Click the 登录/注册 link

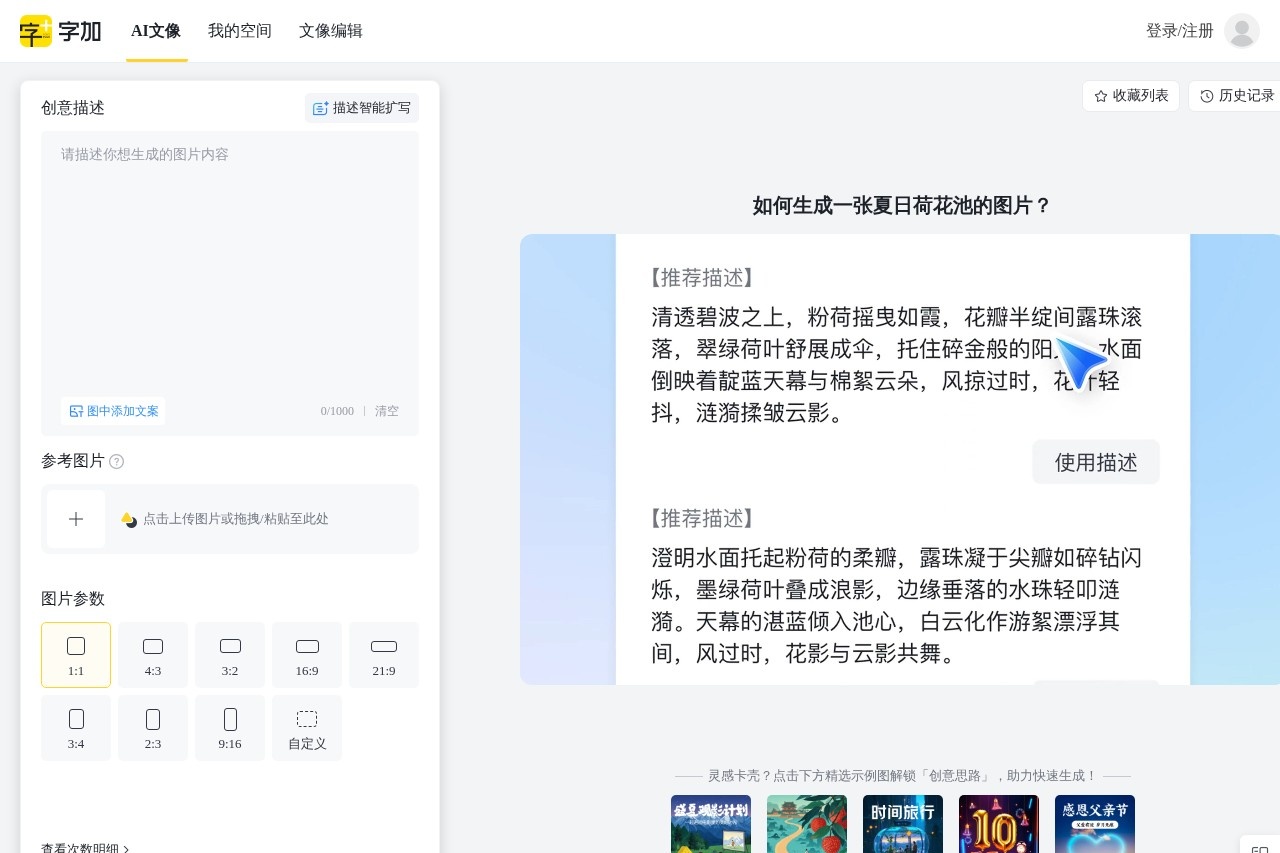pos(1179,31)
